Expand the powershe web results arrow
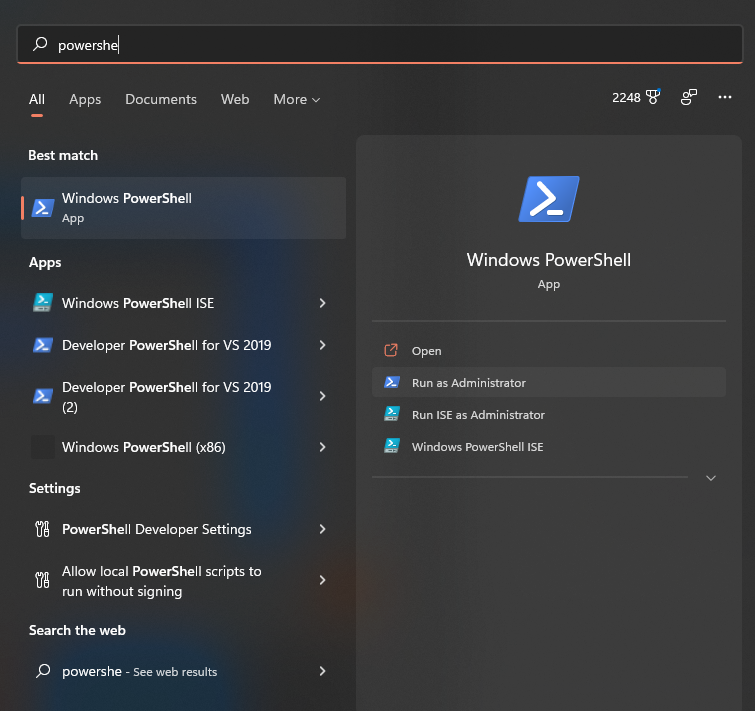Image resolution: width=755 pixels, height=711 pixels. tap(323, 671)
